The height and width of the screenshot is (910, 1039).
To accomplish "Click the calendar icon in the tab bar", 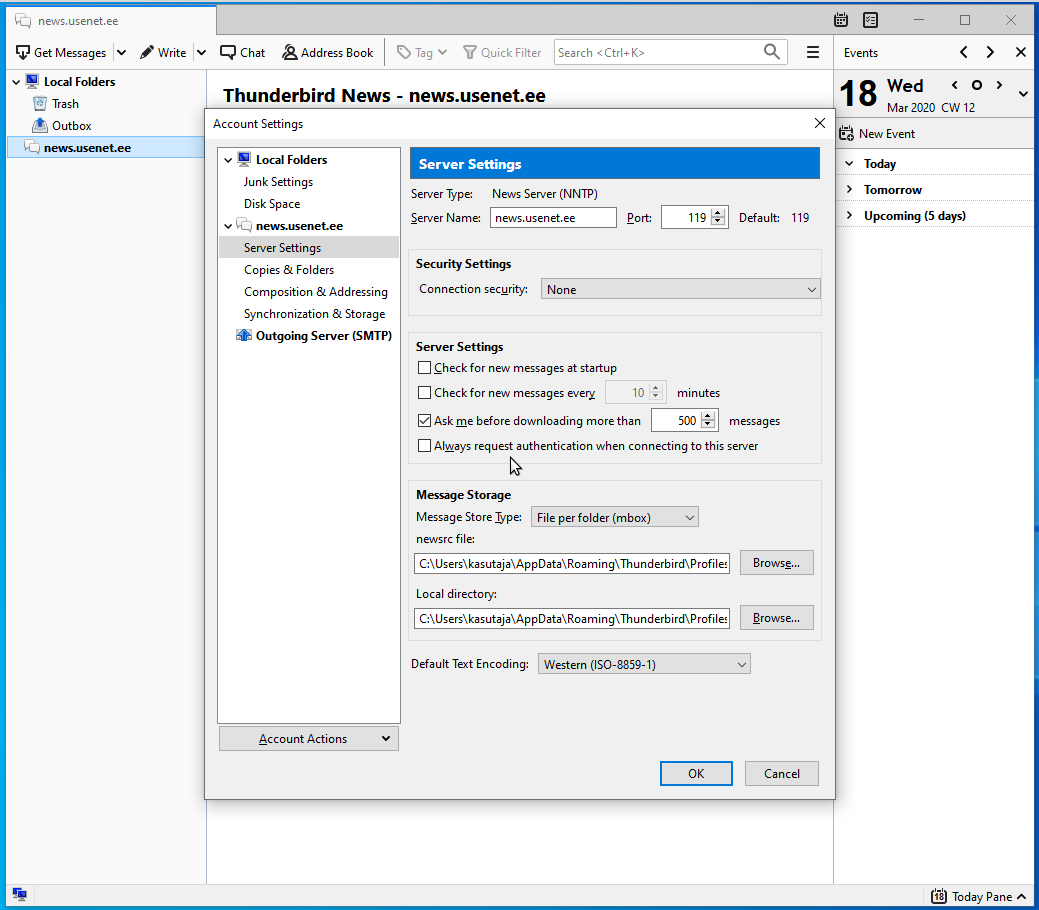I will [x=841, y=20].
